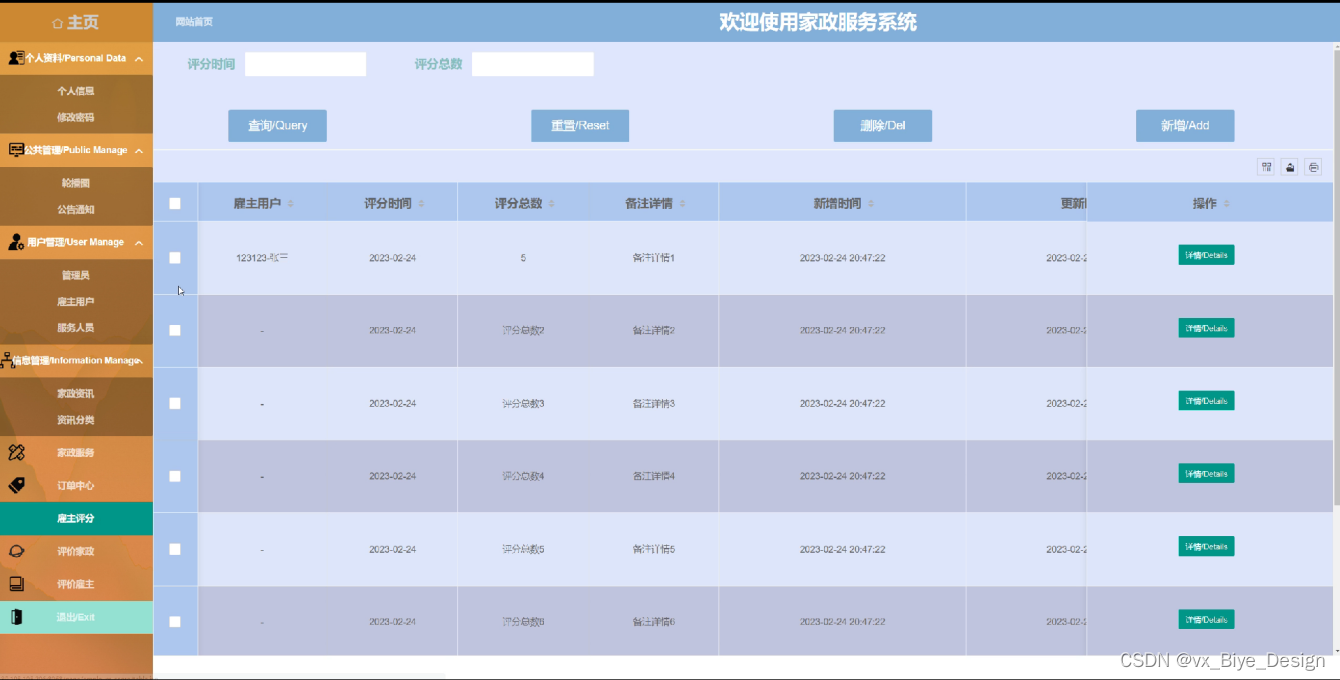This screenshot has width=1340, height=680.
Task: Click the 新增/Add button
Action: coord(1185,126)
